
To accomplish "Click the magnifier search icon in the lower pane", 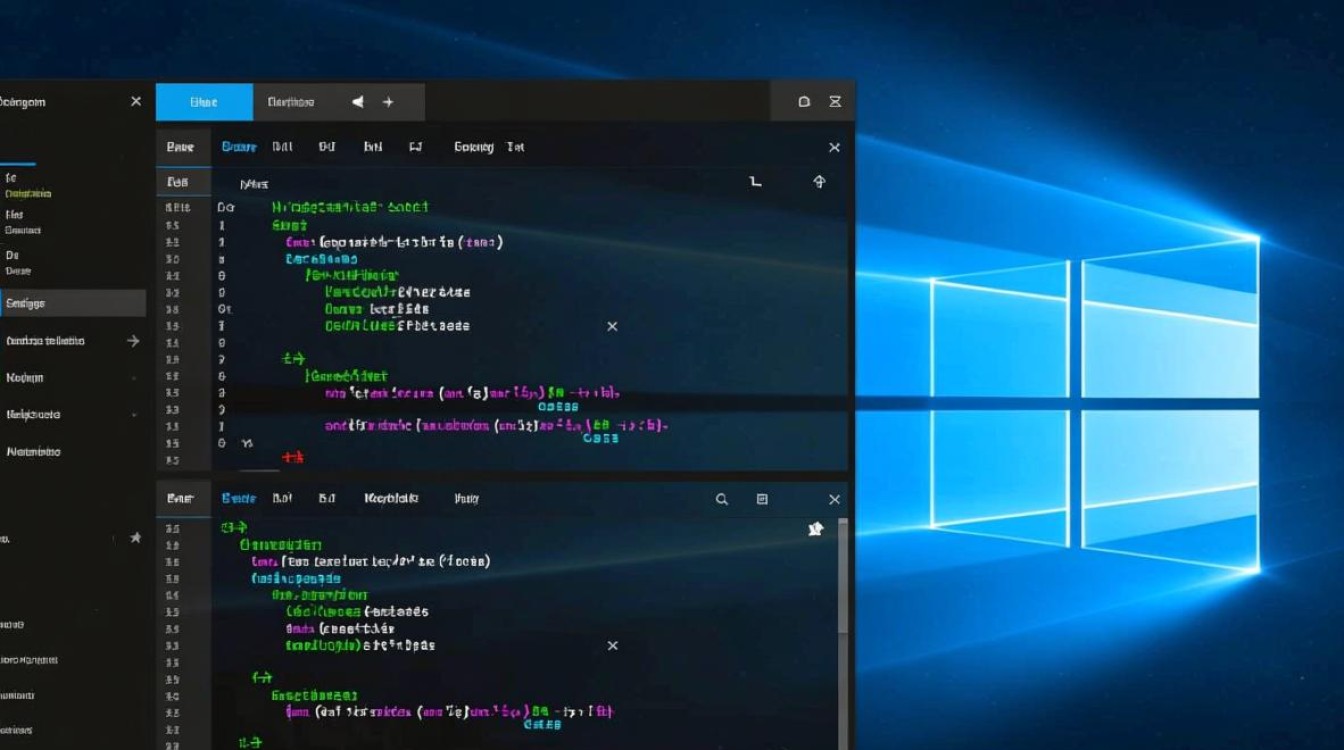I will (x=722, y=499).
